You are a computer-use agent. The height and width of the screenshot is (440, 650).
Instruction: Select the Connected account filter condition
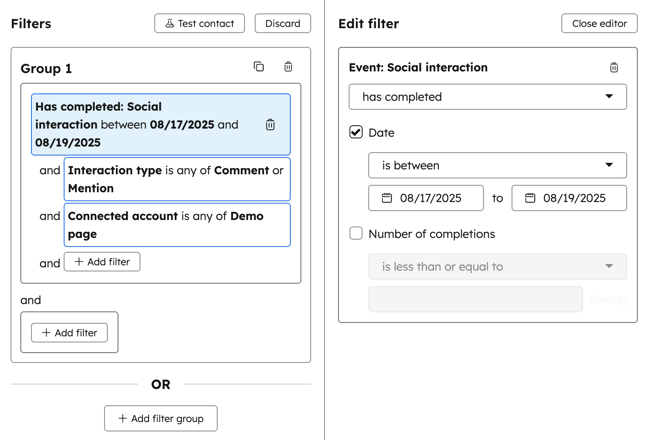177,225
